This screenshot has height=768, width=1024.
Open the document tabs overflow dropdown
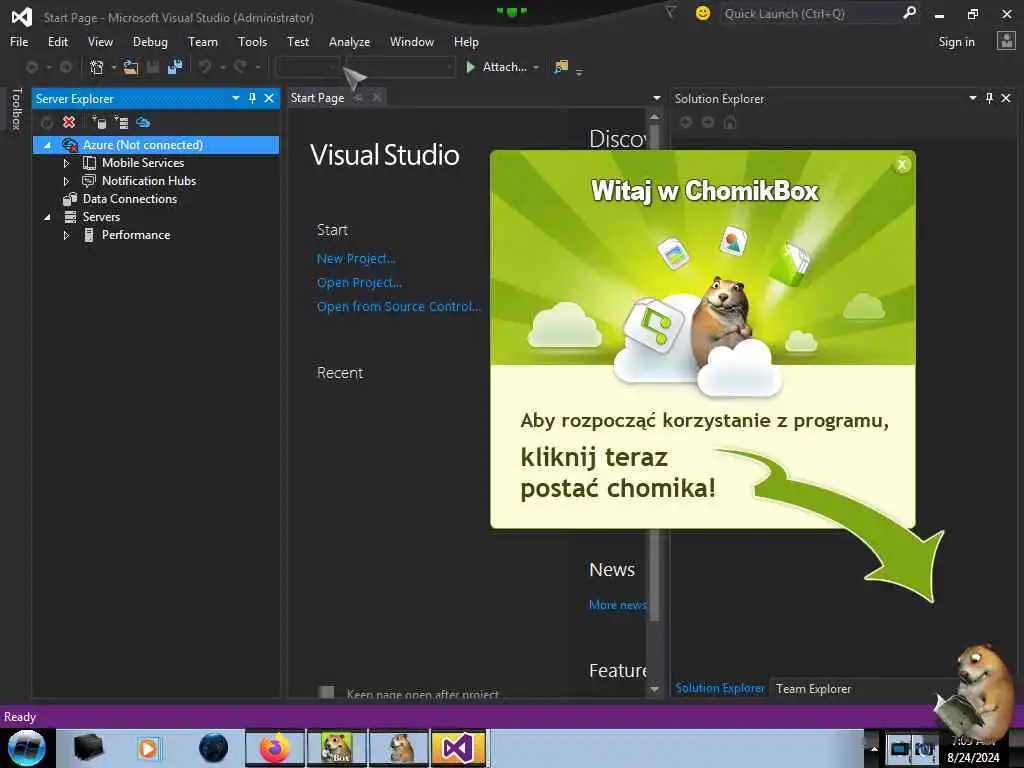pos(656,99)
